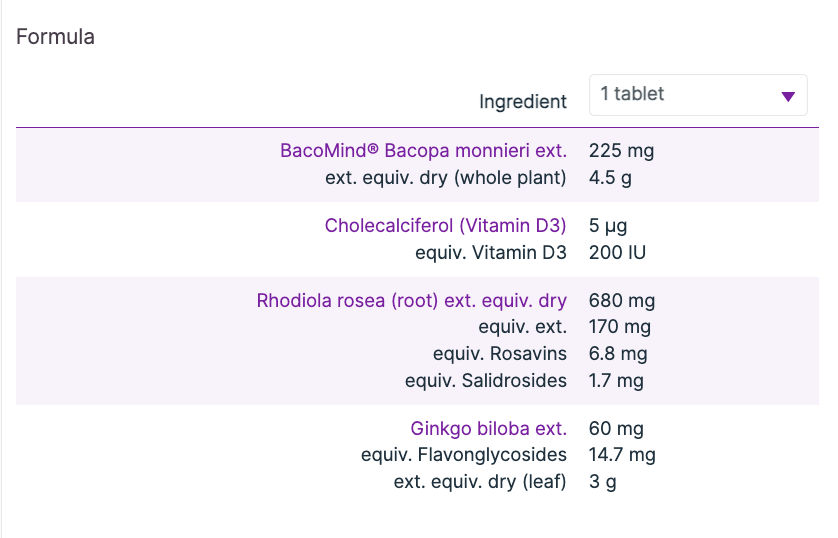Click the equiv. Salidrosides row label
838x538 pixels.
pos(485,381)
